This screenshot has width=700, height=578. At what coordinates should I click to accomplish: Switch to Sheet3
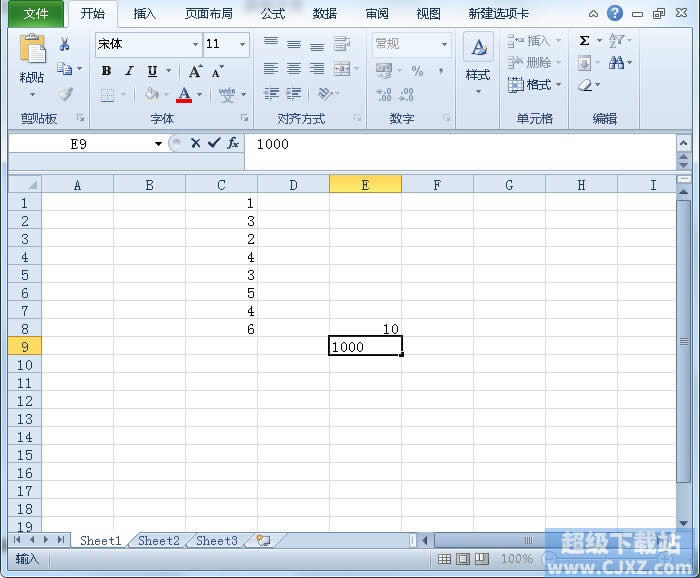pos(217,541)
